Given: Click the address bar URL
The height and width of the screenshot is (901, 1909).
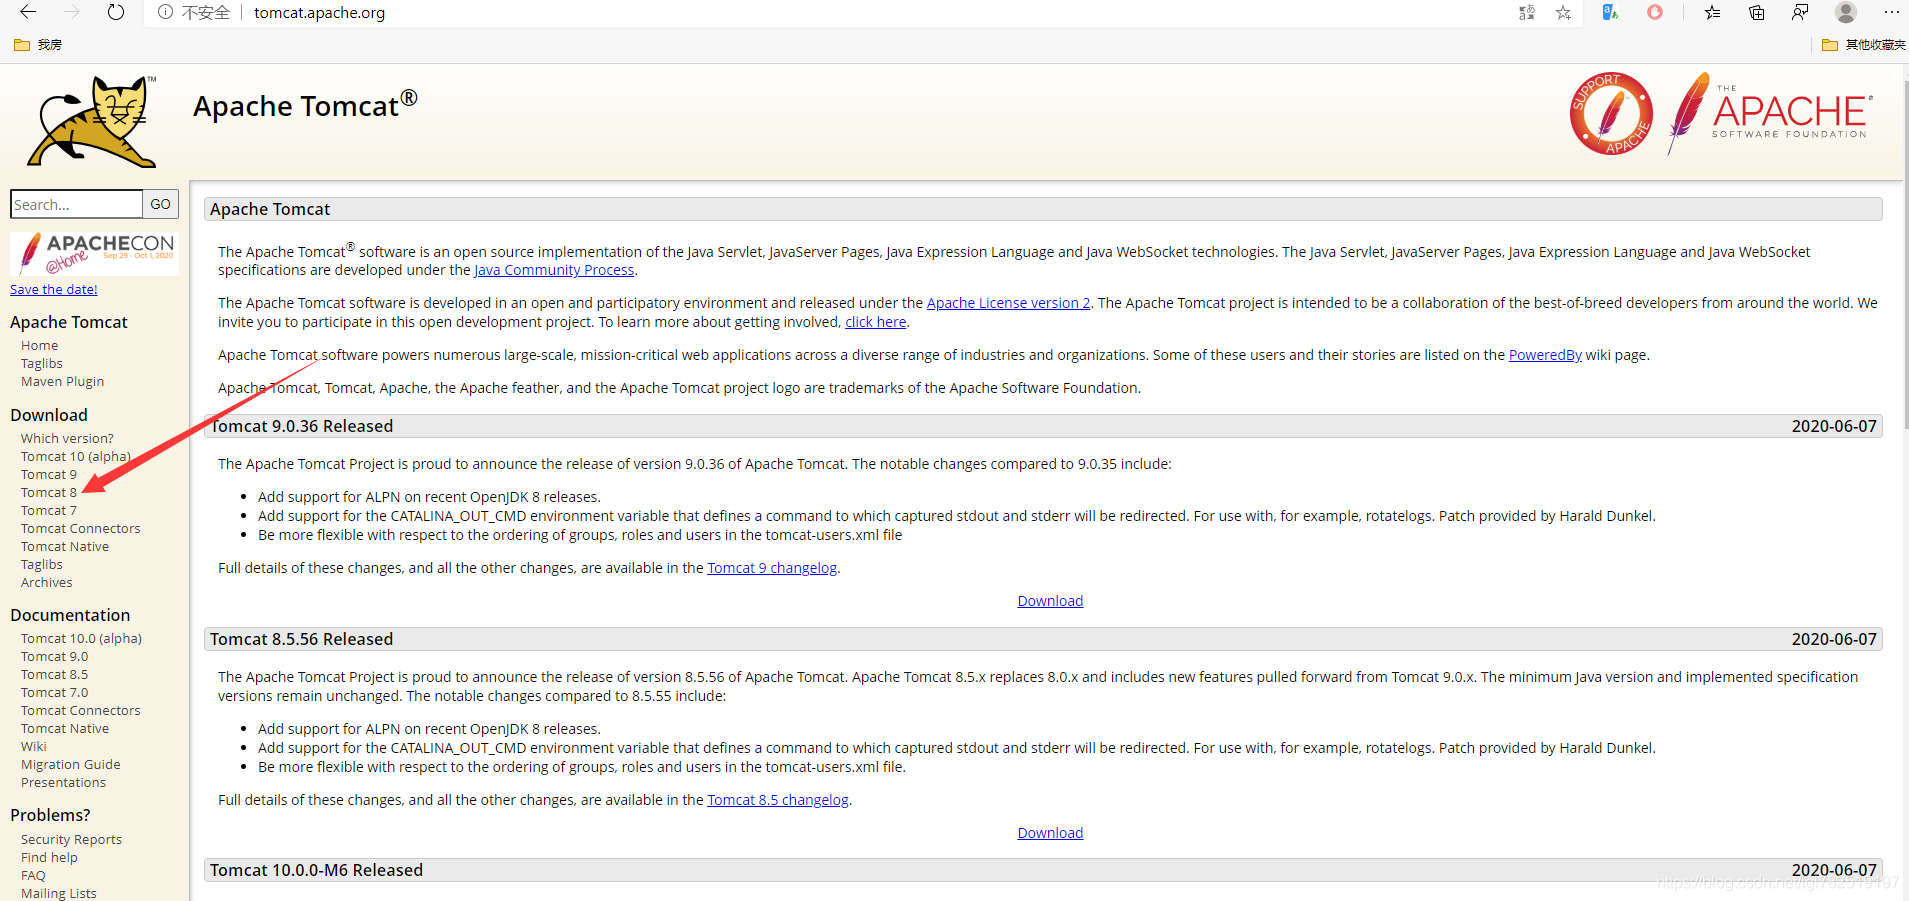Looking at the screenshot, I should 319,13.
